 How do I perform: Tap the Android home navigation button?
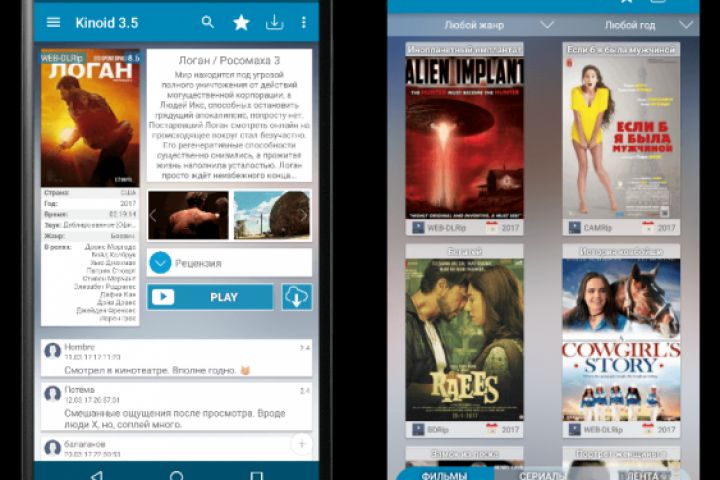[x=176, y=475]
